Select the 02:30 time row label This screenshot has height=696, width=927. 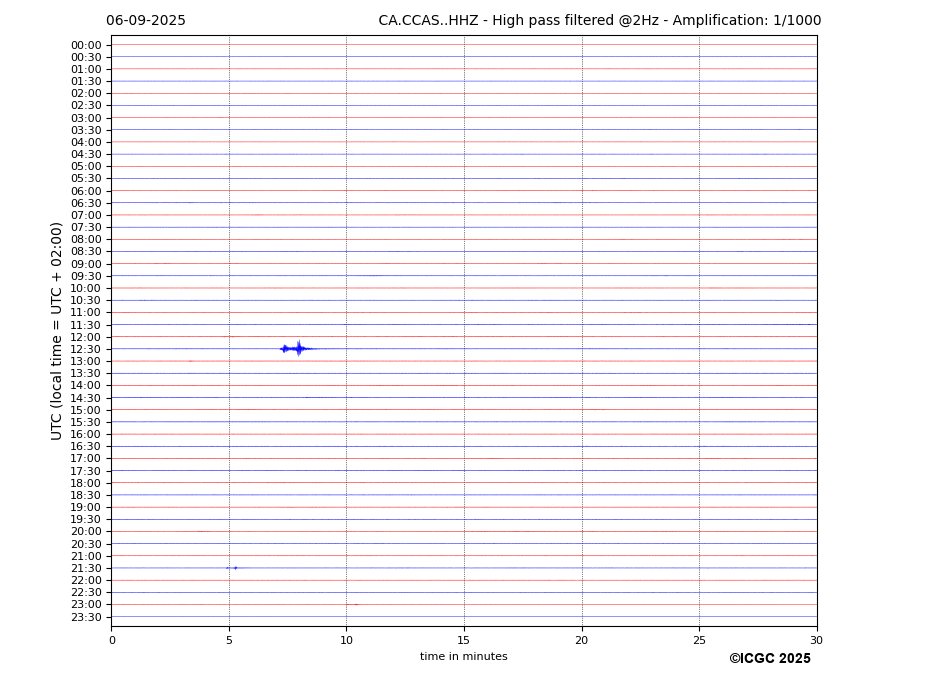tap(86, 106)
